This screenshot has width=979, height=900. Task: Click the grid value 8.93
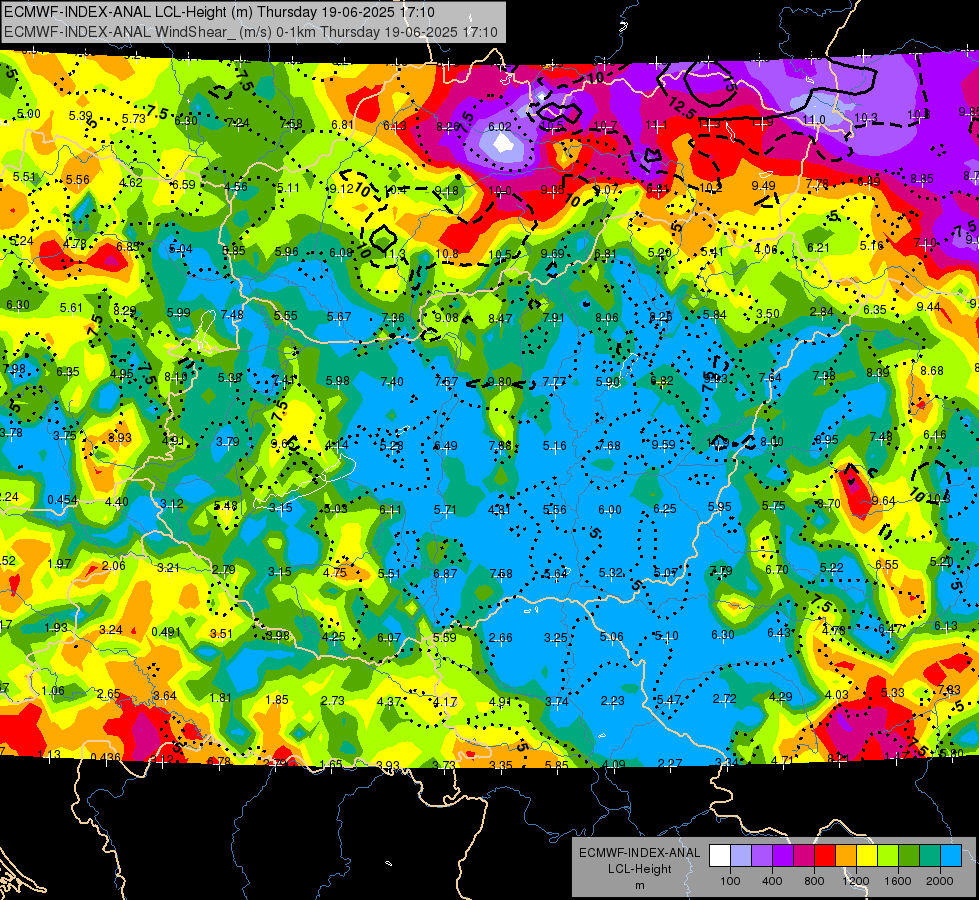pyautogui.click(x=120, y=437)
